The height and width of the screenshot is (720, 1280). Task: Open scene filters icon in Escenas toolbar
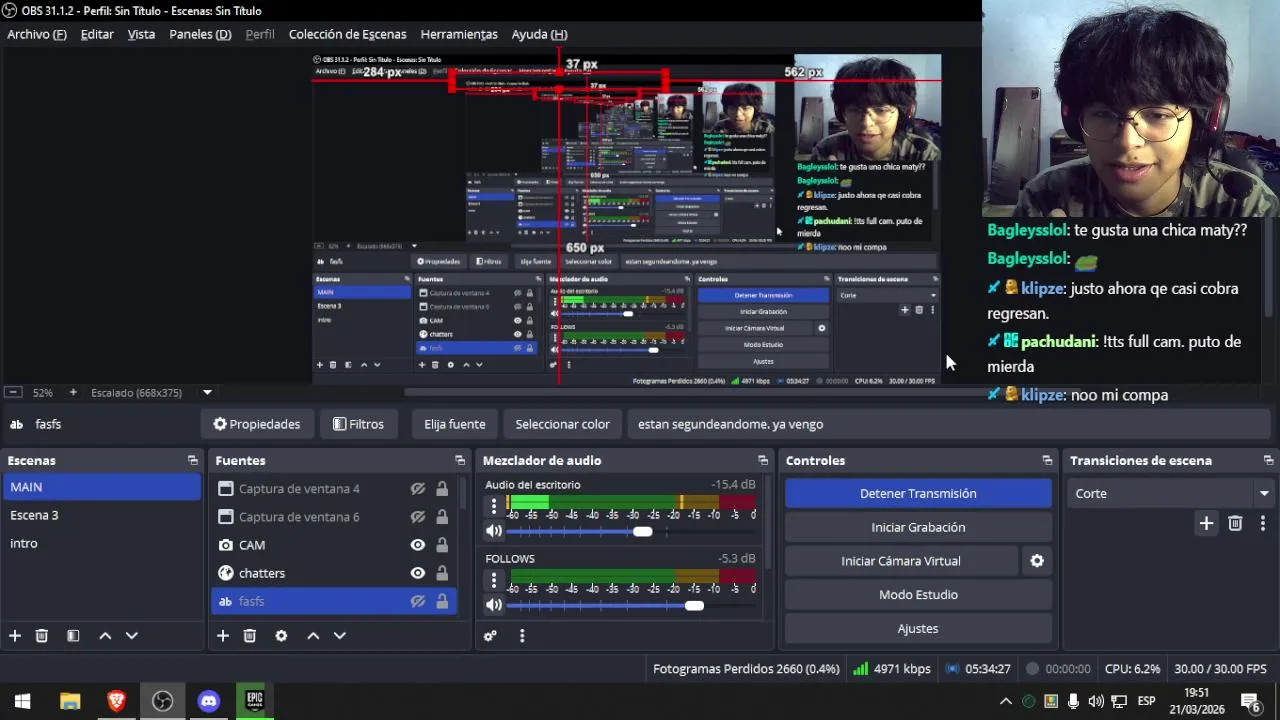pyautogui.click(x=73, y=635)
